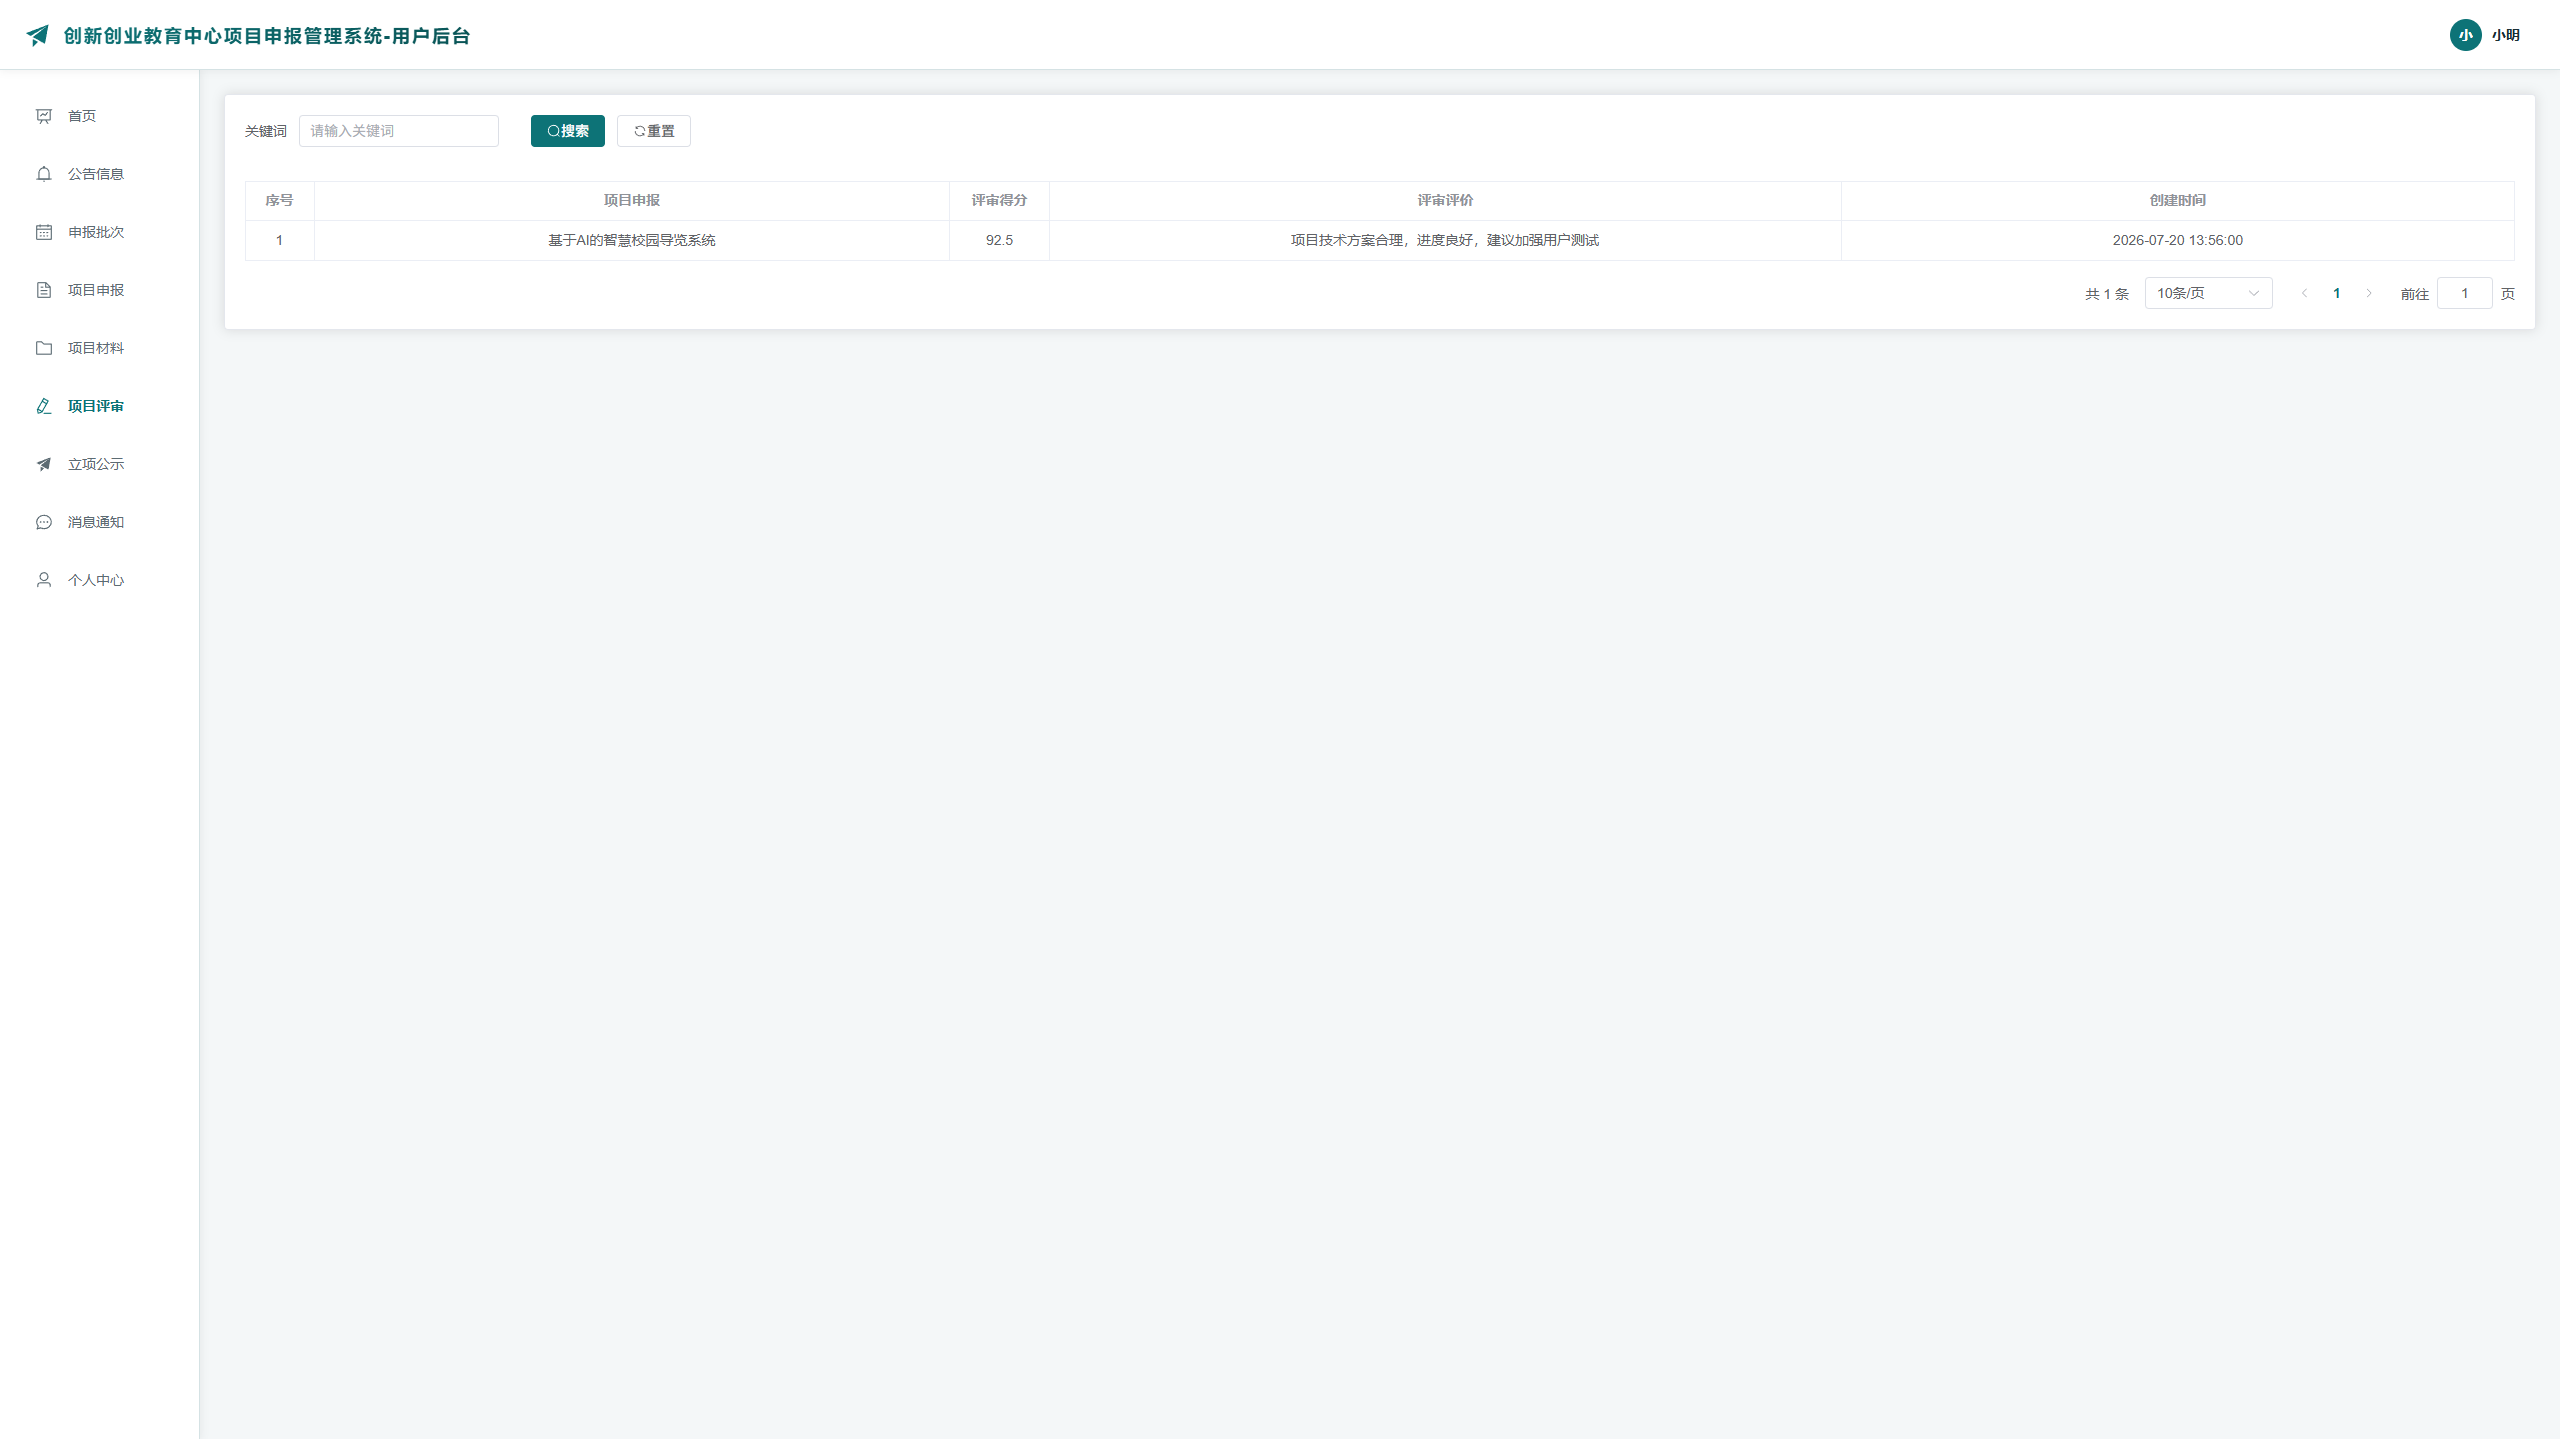The image size is (2560, 1439).
Task: Click the calendar icon for 申报批次
Action: click(44, 232)
